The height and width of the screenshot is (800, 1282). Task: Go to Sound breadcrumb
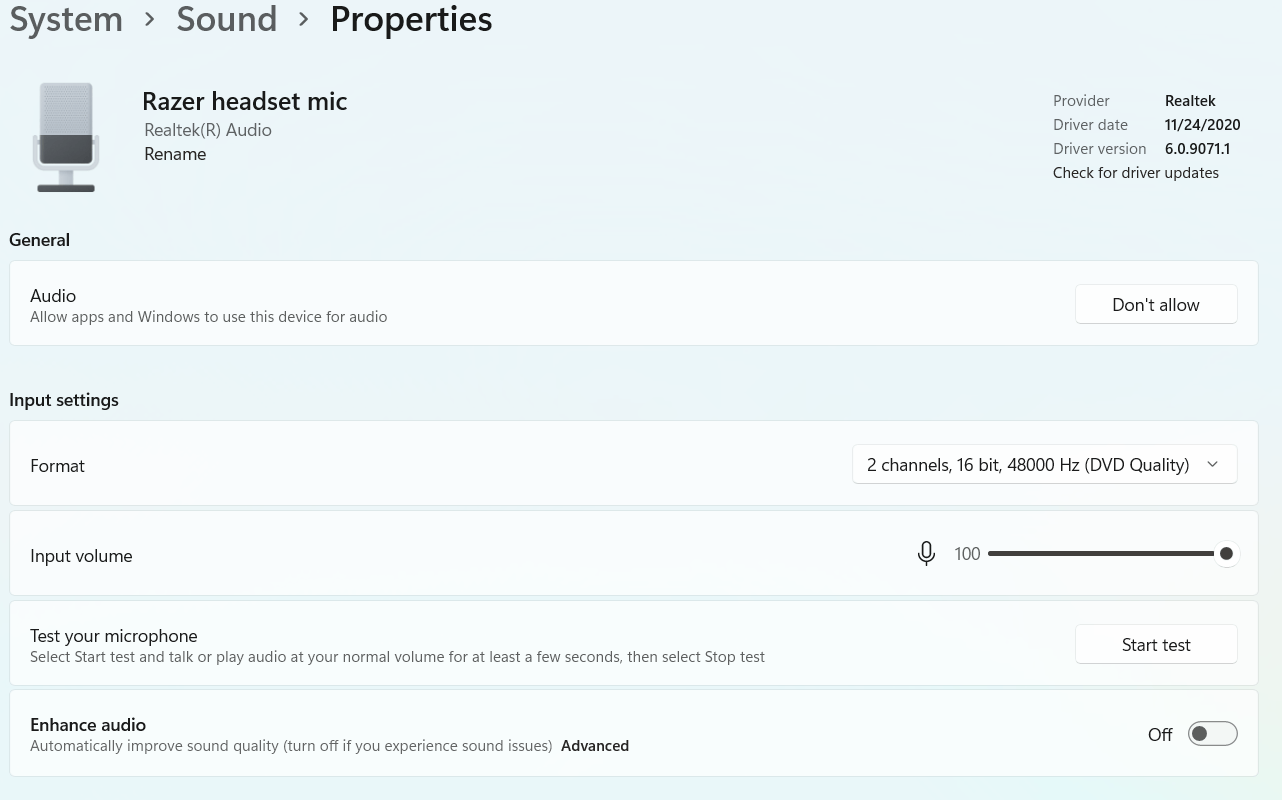pyautogui.click(x=227, y=19)
